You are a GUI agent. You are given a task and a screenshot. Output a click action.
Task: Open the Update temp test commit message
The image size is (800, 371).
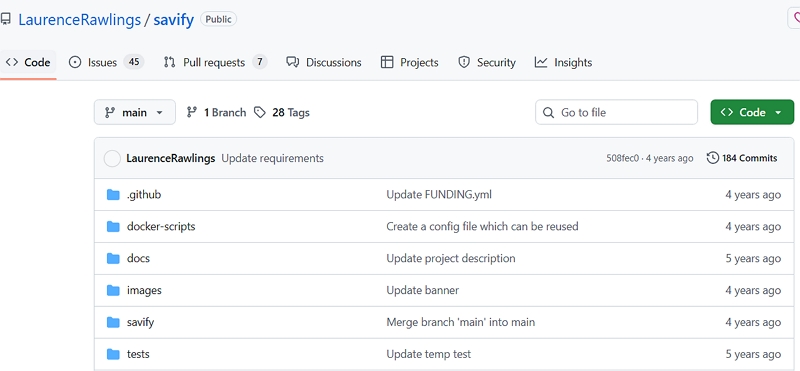point(429,354)
